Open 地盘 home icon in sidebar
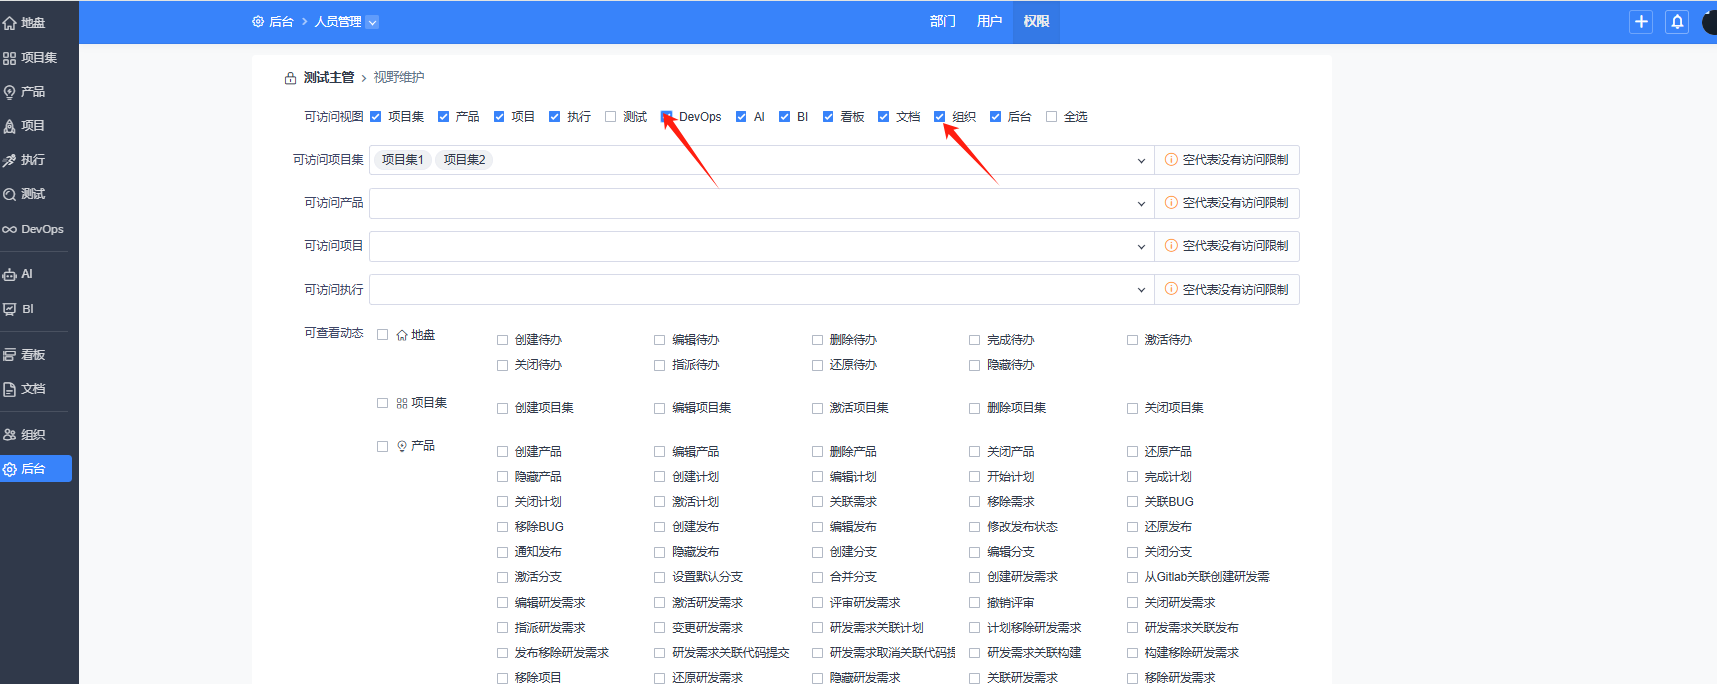Image resolution: width=1717 pixels, height=684 pixels. click(x=10, y=23)
